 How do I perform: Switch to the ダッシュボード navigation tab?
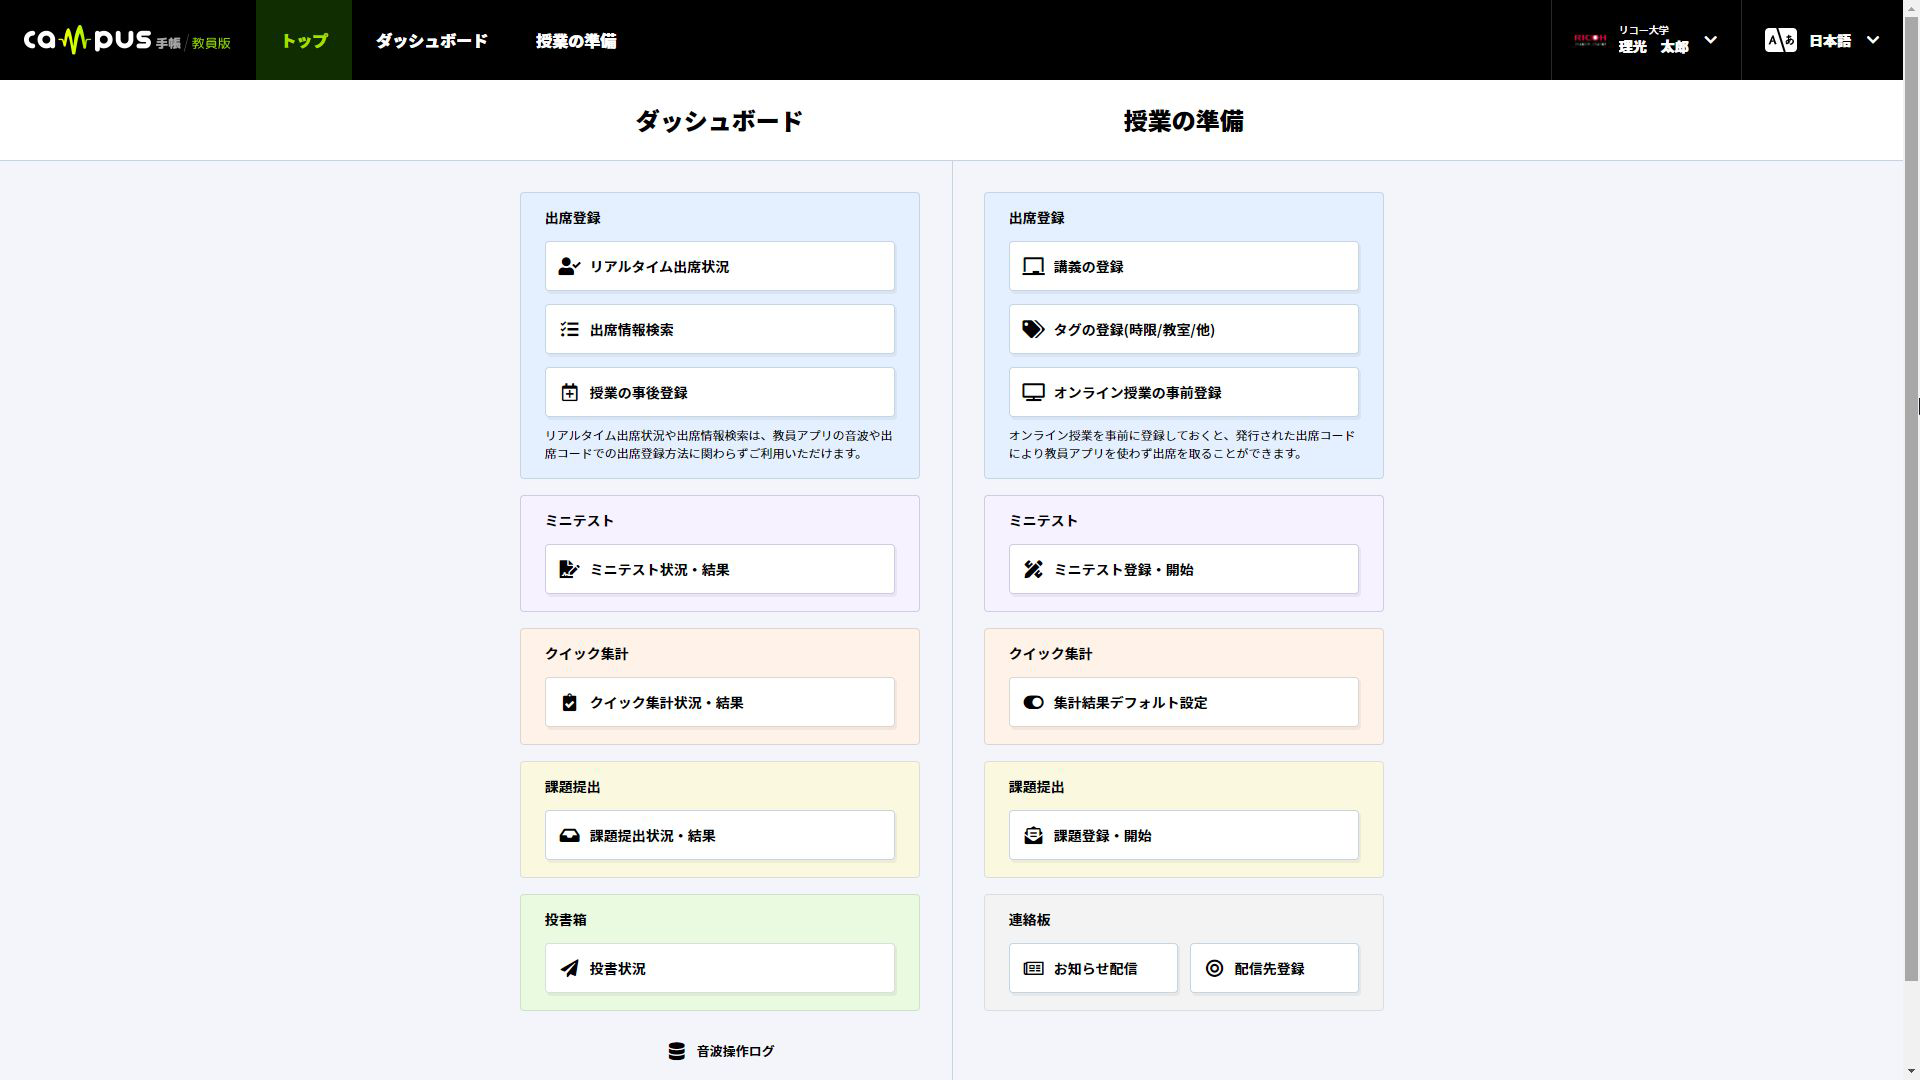click(432, 41)
